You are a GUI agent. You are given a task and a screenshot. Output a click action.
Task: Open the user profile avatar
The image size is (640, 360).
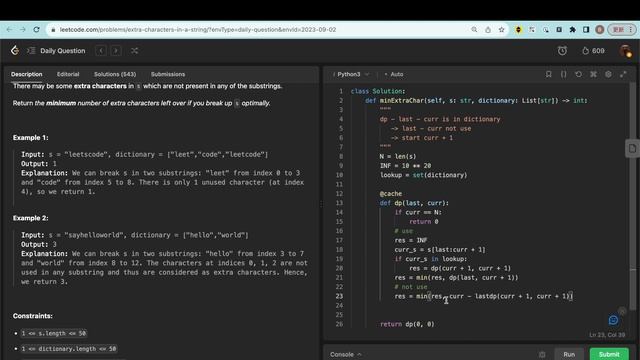(x=625, y=51)
